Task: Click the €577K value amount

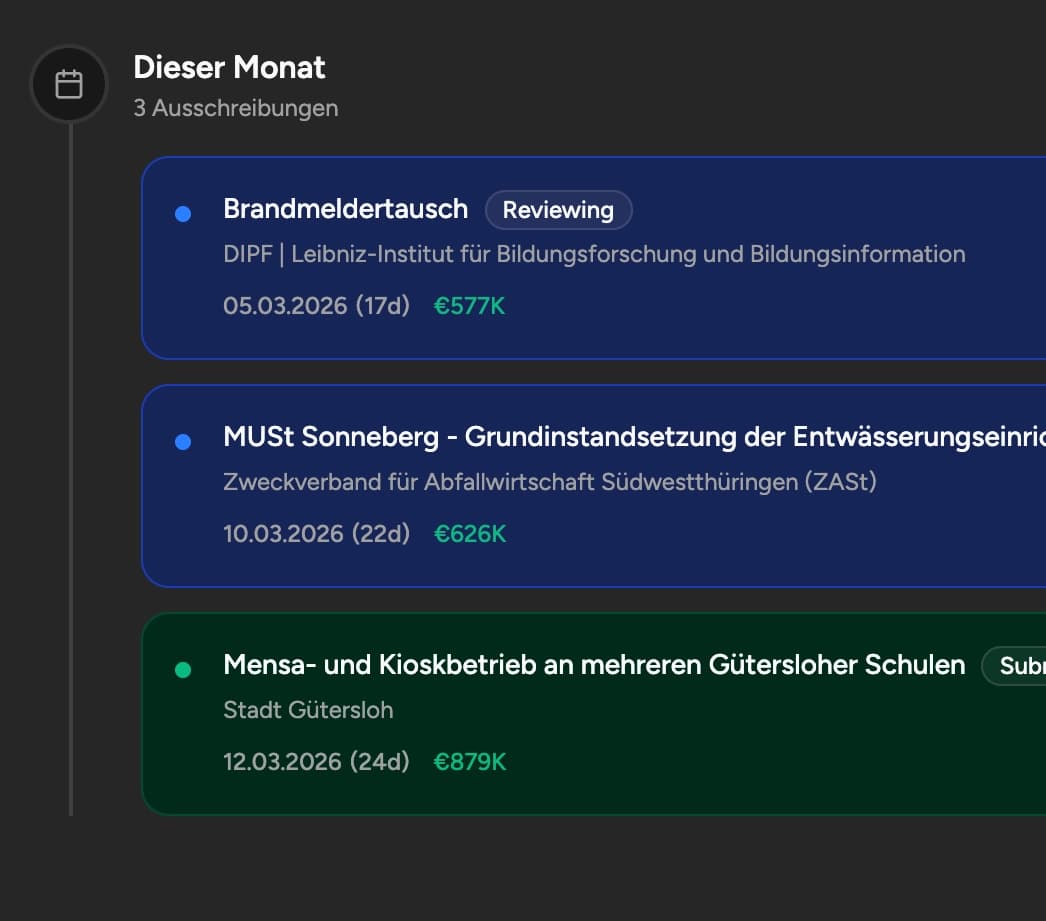Action: click(469, 305)
